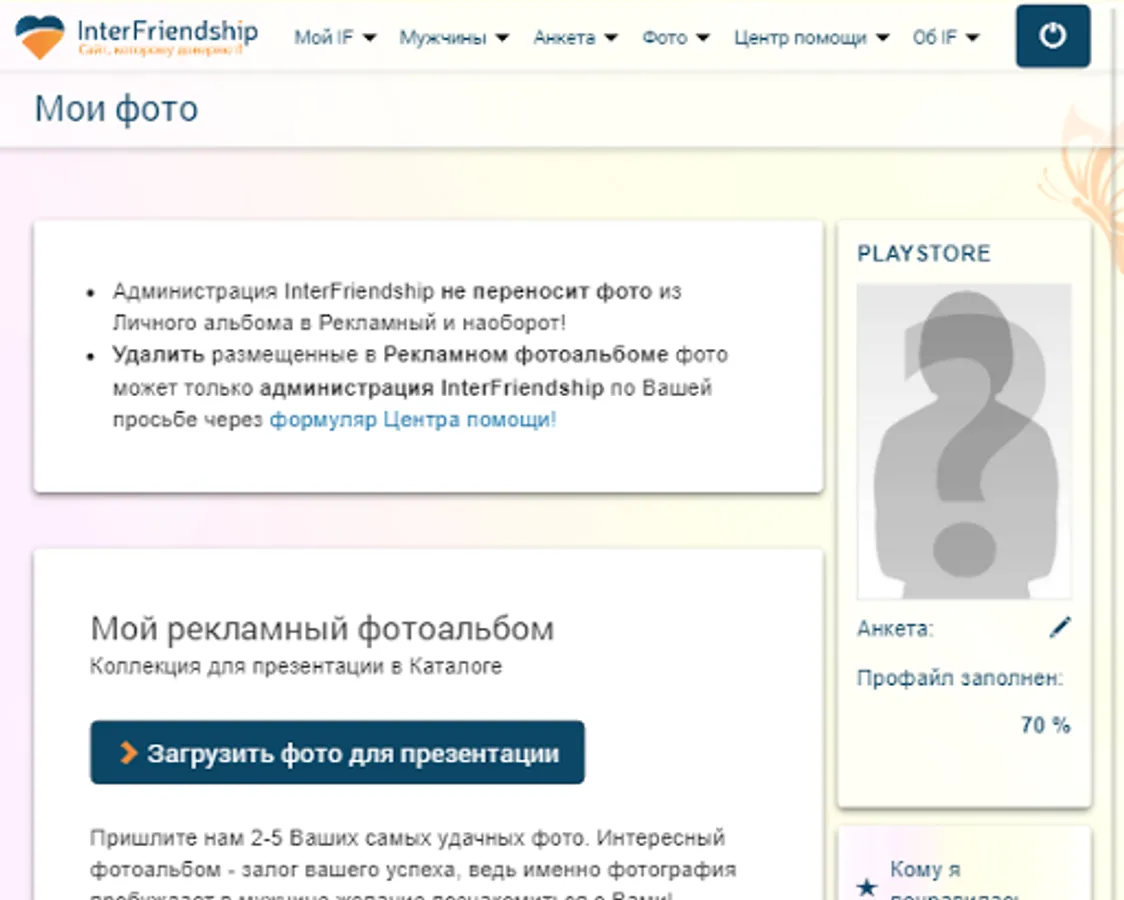
Task: Expand the Фото dropdown arrow
Action: 703,37
